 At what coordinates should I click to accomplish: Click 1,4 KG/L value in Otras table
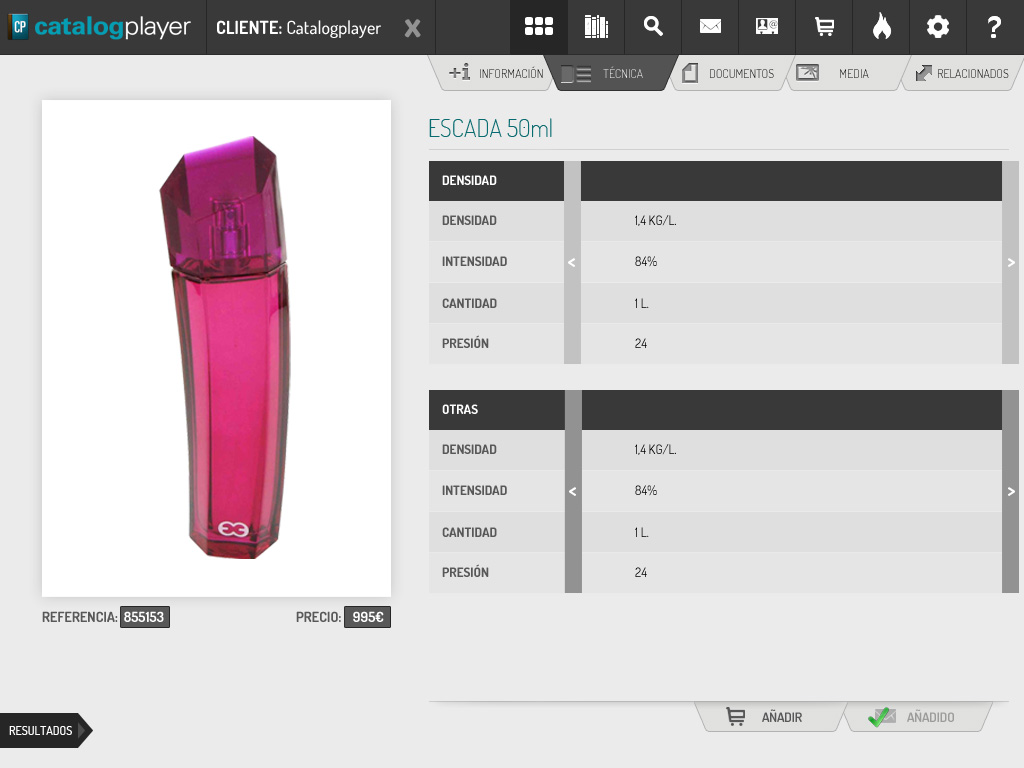(x=655, y=449)
